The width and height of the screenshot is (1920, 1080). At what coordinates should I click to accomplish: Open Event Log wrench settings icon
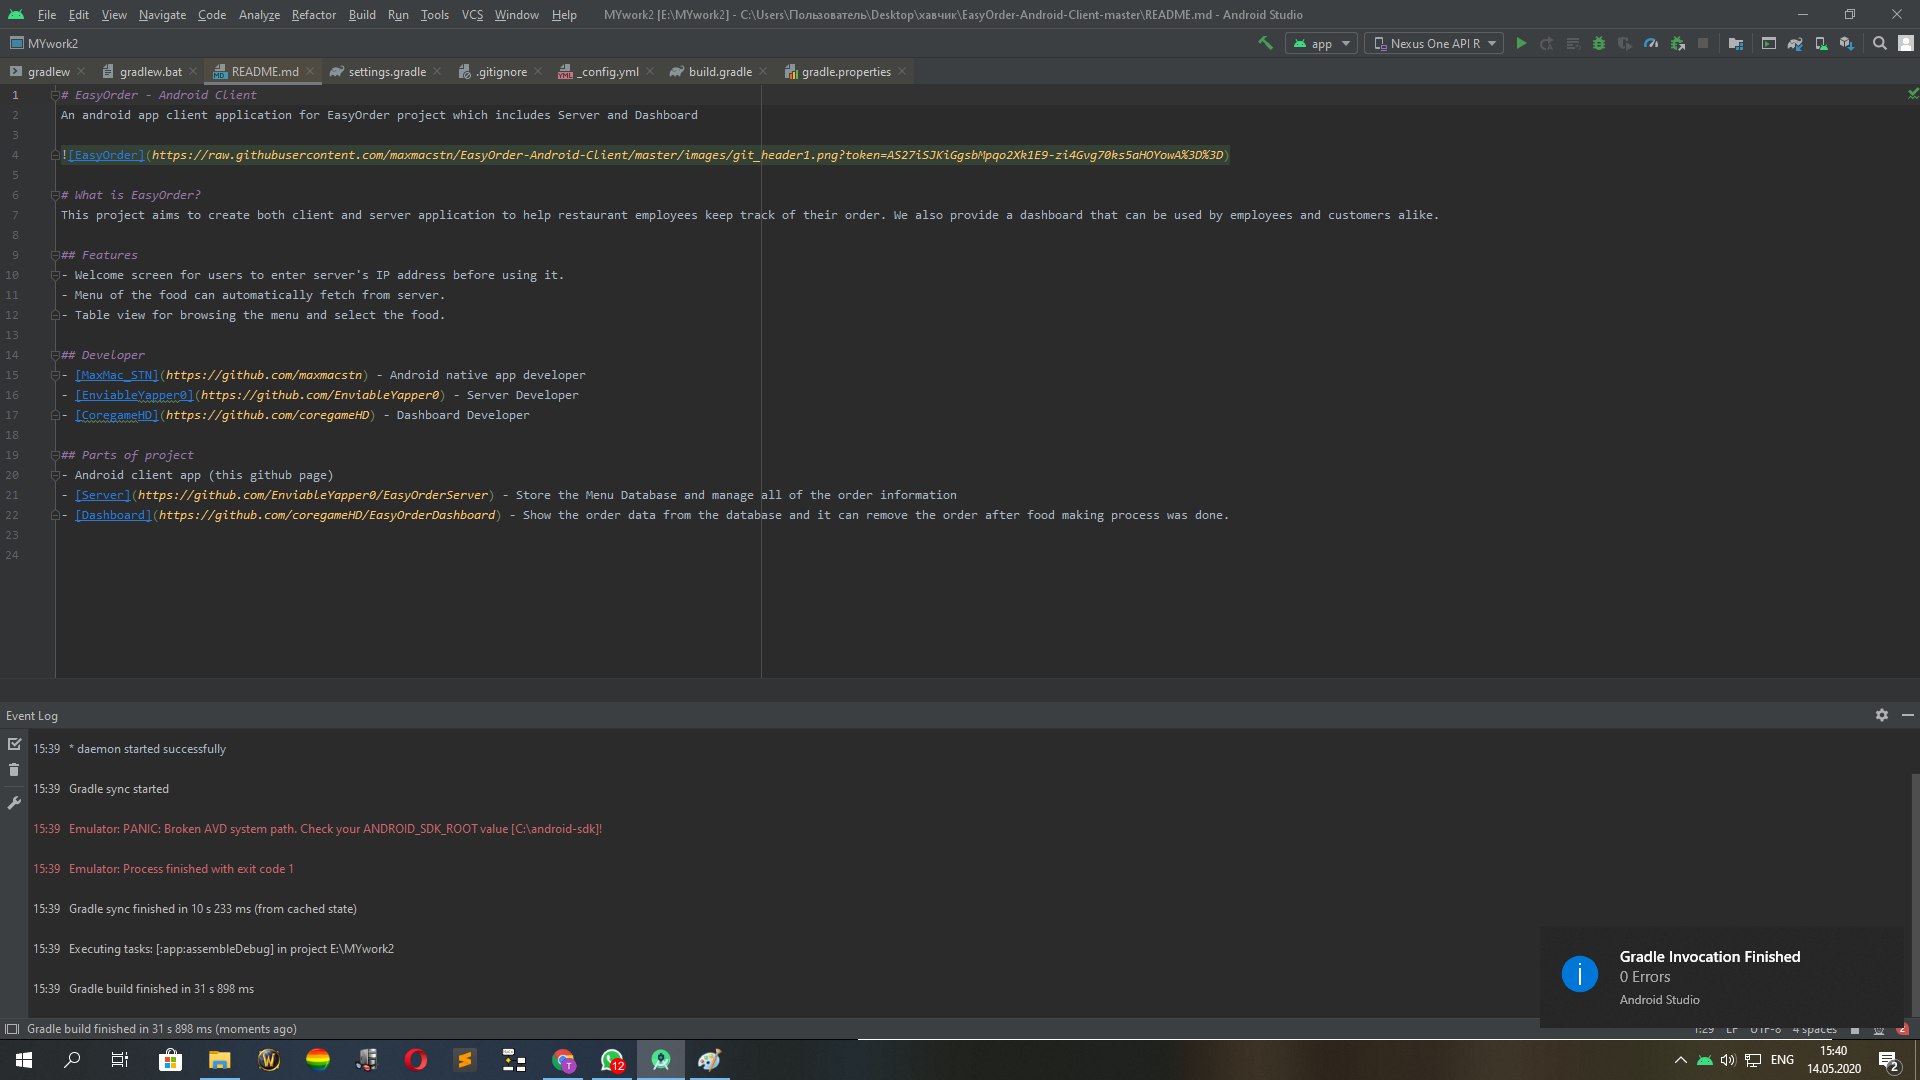click(x=14, y=802)
